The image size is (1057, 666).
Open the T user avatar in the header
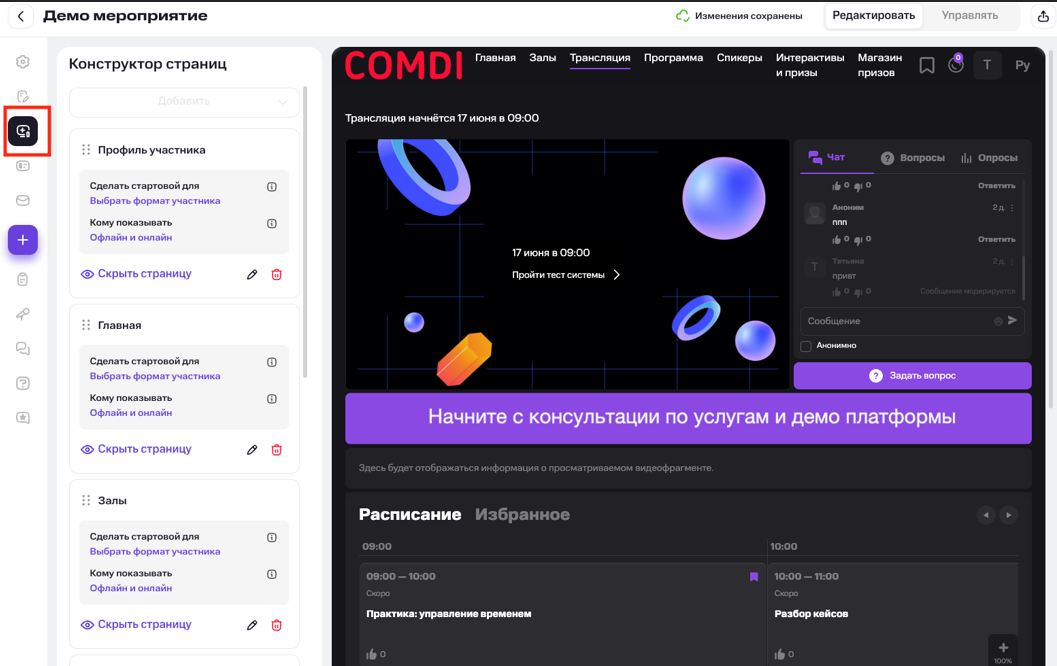pyautogui.click(x=987, y=65)
